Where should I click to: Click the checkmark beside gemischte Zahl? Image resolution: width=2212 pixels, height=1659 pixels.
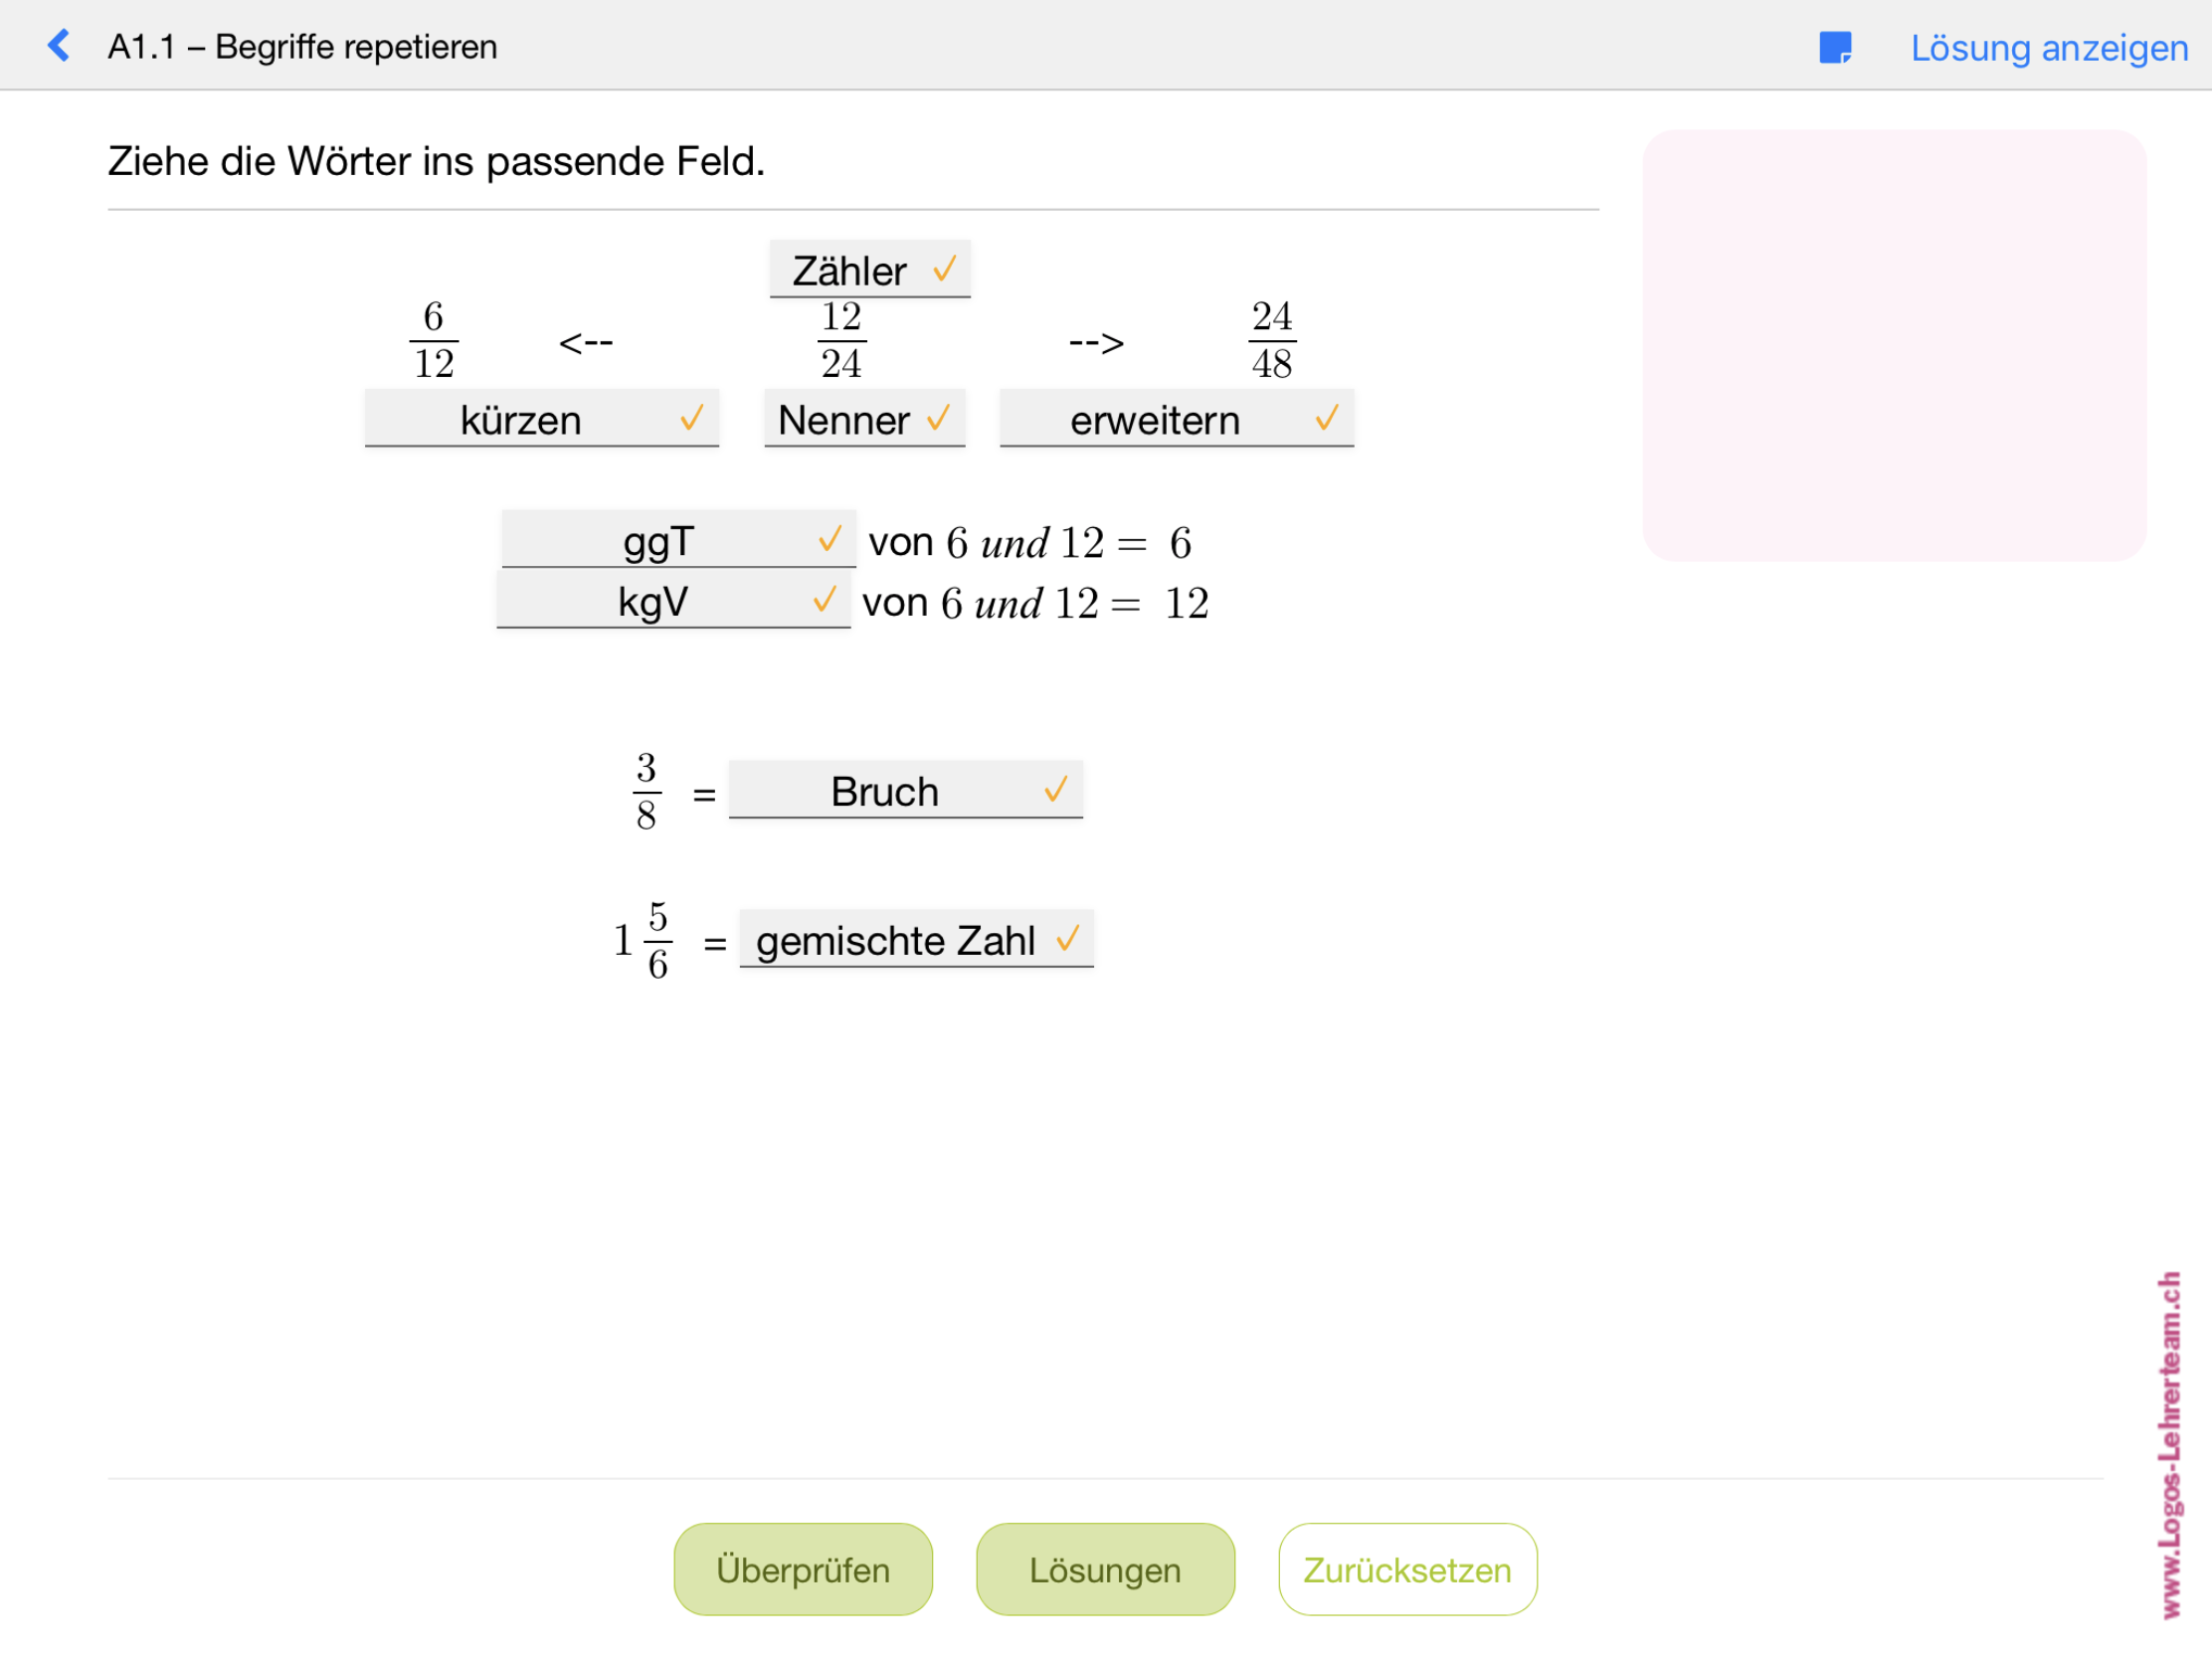pos(1067,939)
